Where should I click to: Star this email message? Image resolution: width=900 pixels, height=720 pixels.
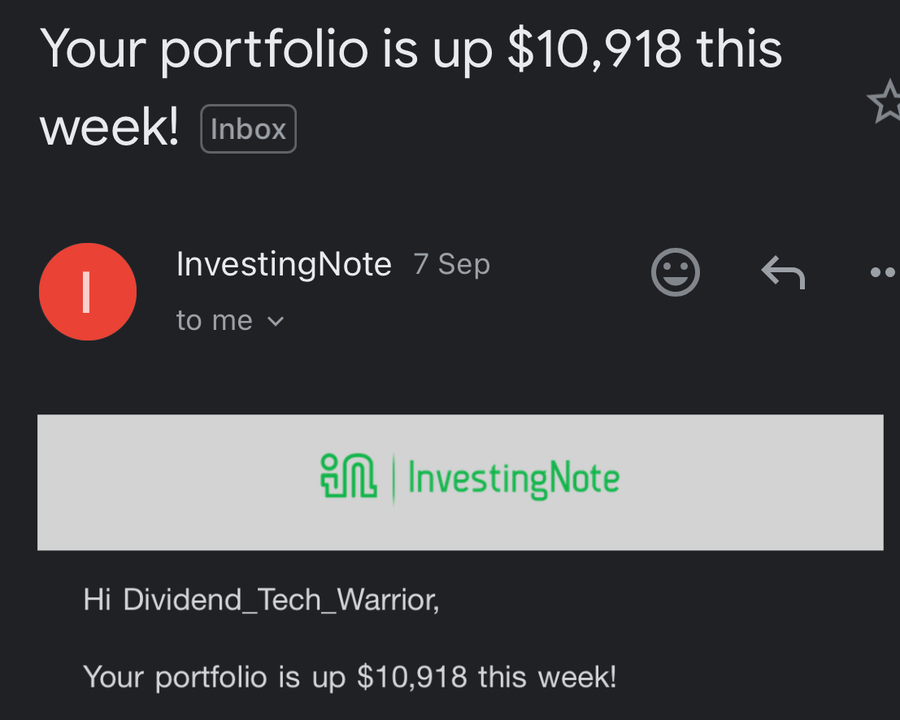click(x=886, y=102)
